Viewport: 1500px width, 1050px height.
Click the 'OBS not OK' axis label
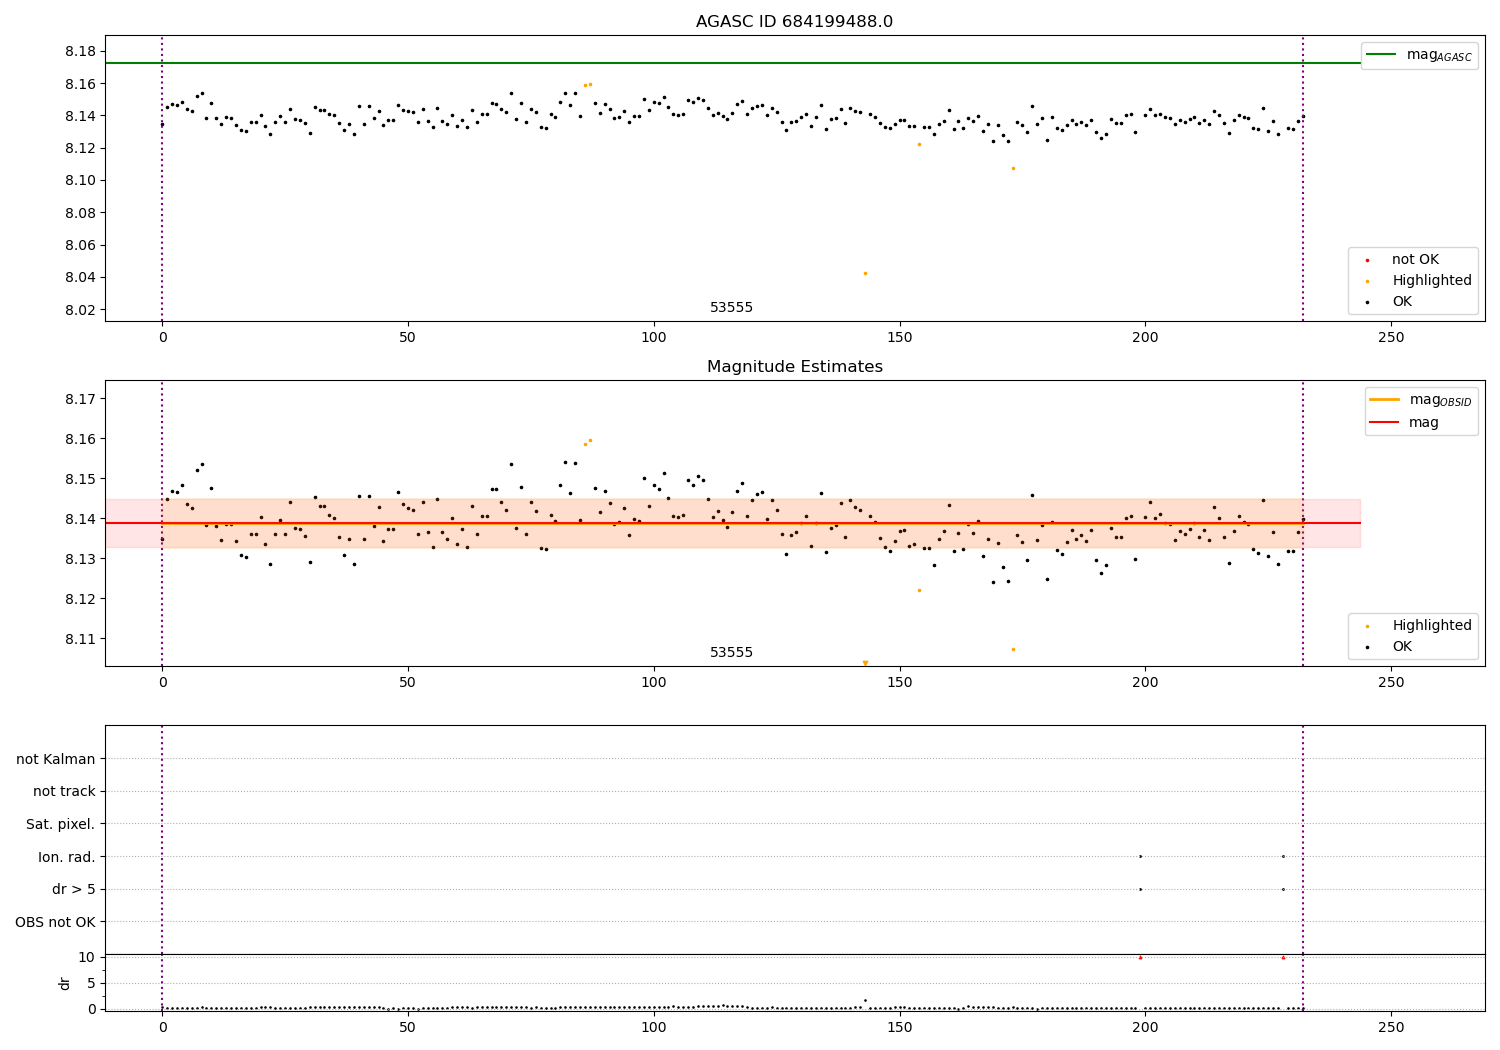click(56, 922)
